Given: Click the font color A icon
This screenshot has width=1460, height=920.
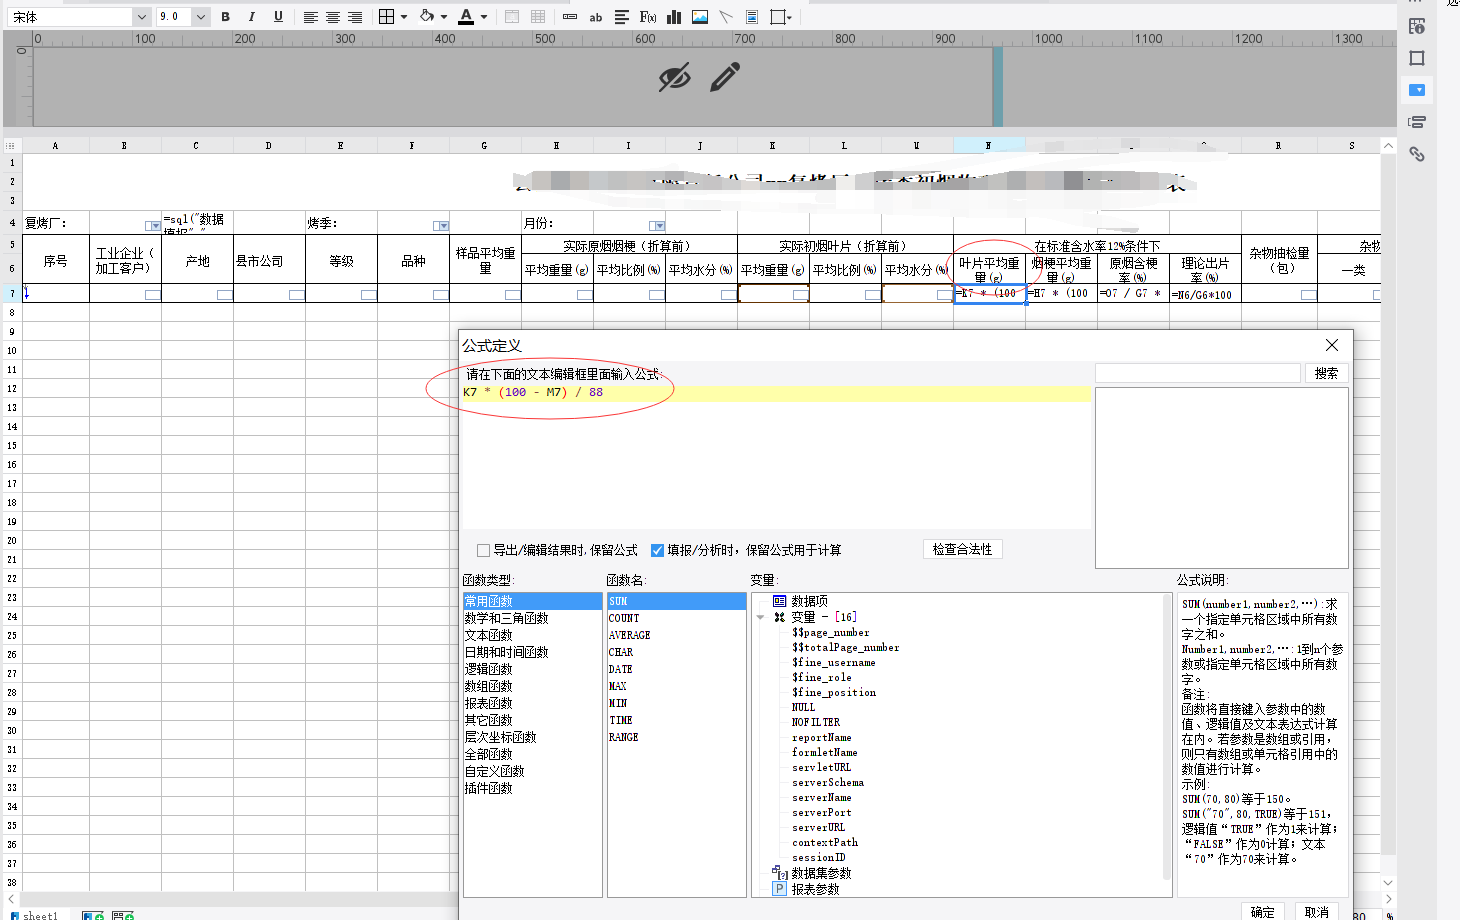Looking at the screenshot, I should 466,17.
